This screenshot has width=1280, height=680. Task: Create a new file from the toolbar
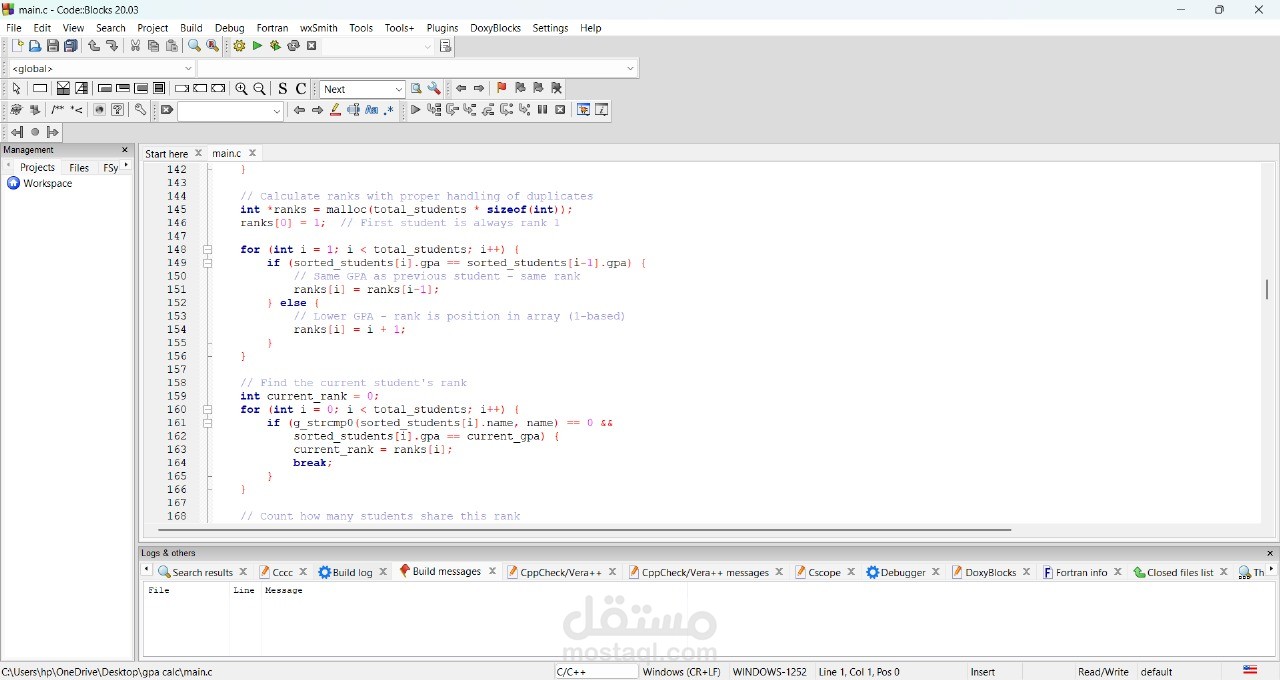tap(17, 46)
